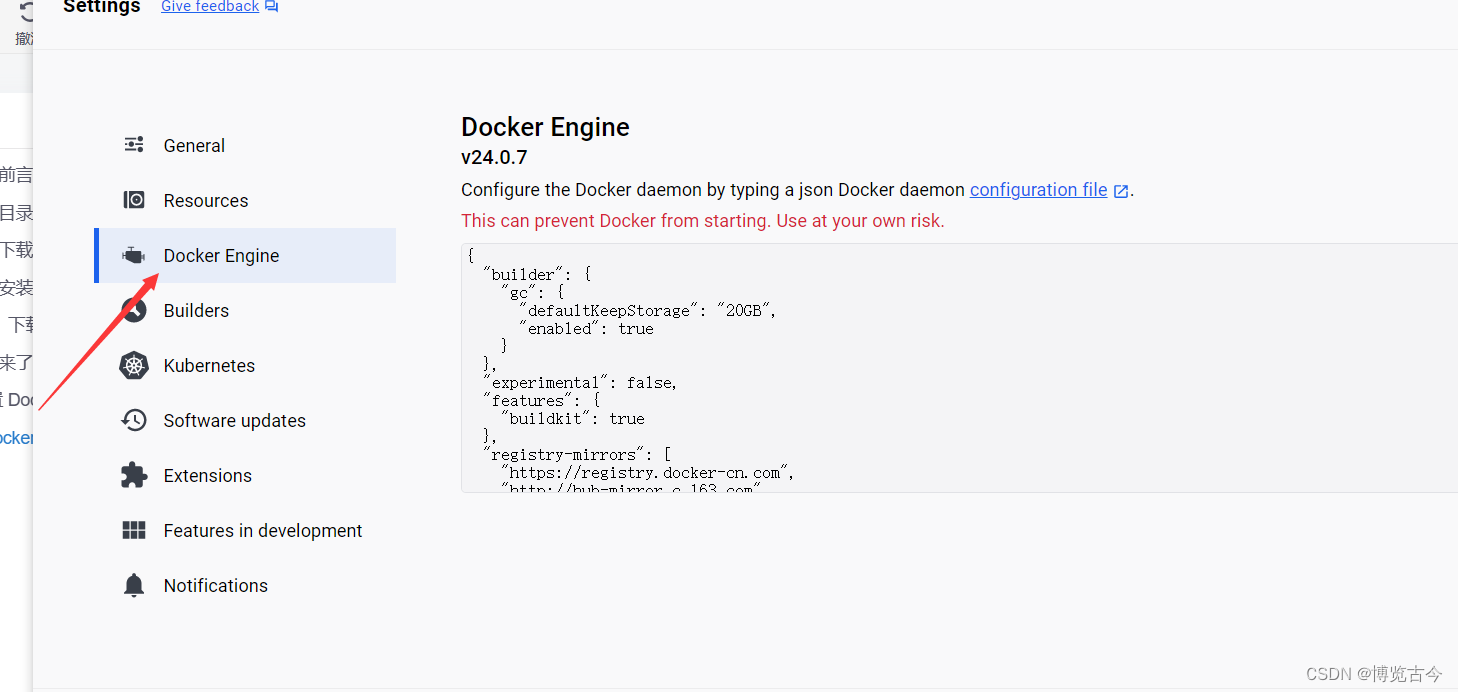The height and width of the screenshot is (692, 1458).
Task: Open the General settings tab
Action: click(245, 145)
